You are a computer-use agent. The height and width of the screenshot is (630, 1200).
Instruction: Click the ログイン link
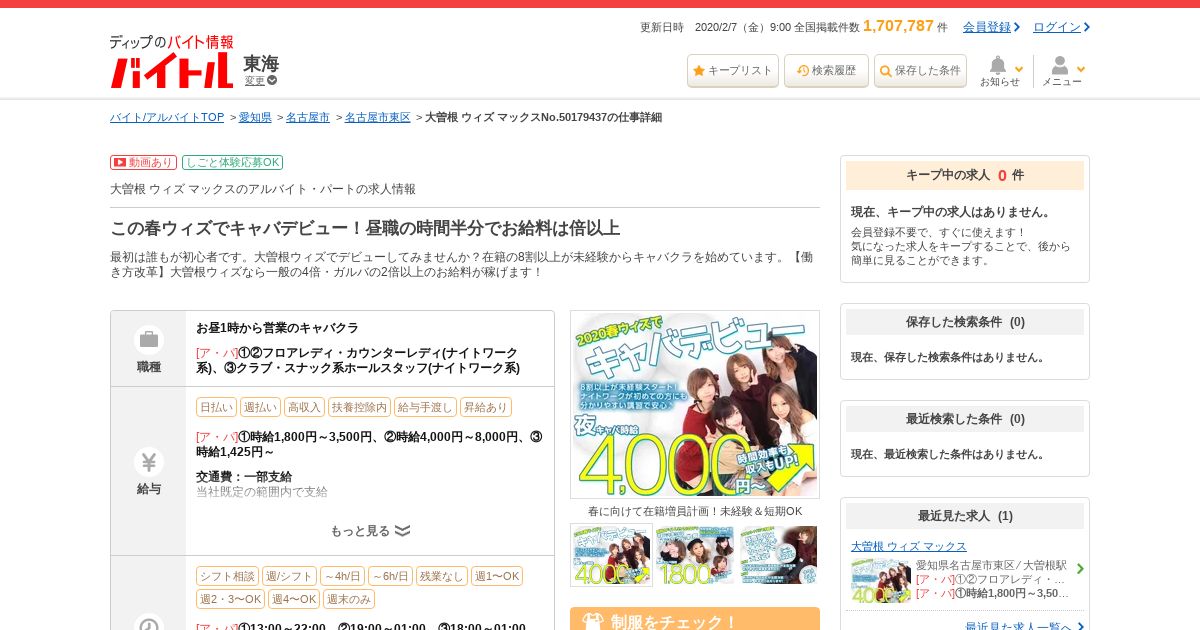pyautogui.click(x=1061, y=27)
